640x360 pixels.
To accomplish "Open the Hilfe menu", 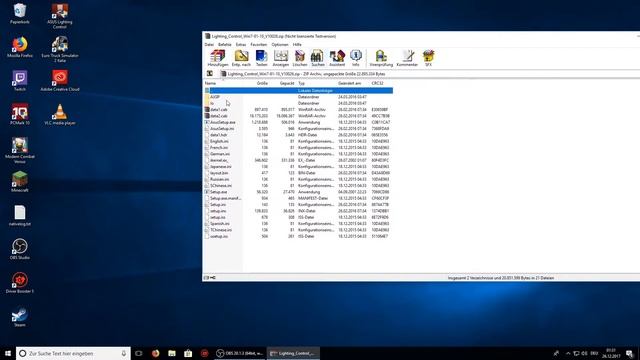I will (x=297, y=44).
